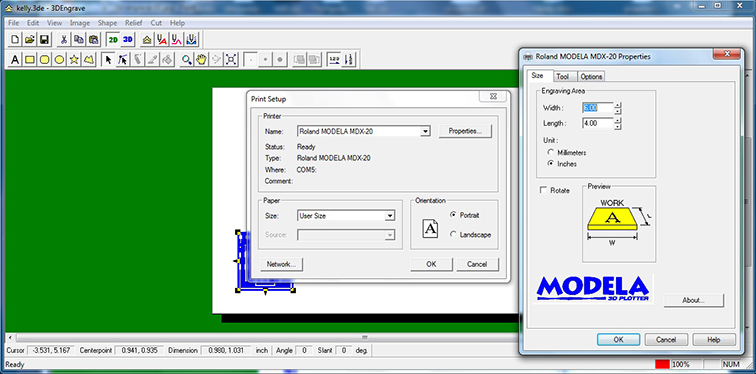Select the Star shape tool

pos(74,60)
